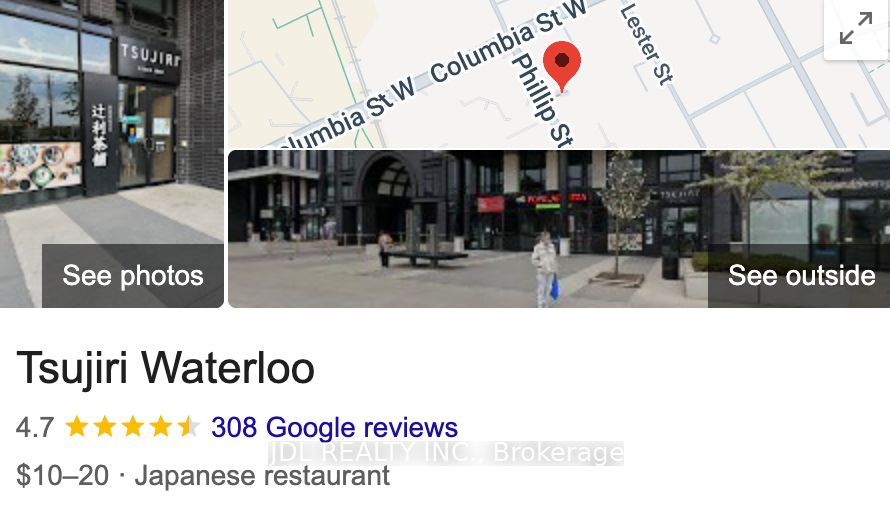
Task: Click the 4.7 rating number
Action: (35, 427)
